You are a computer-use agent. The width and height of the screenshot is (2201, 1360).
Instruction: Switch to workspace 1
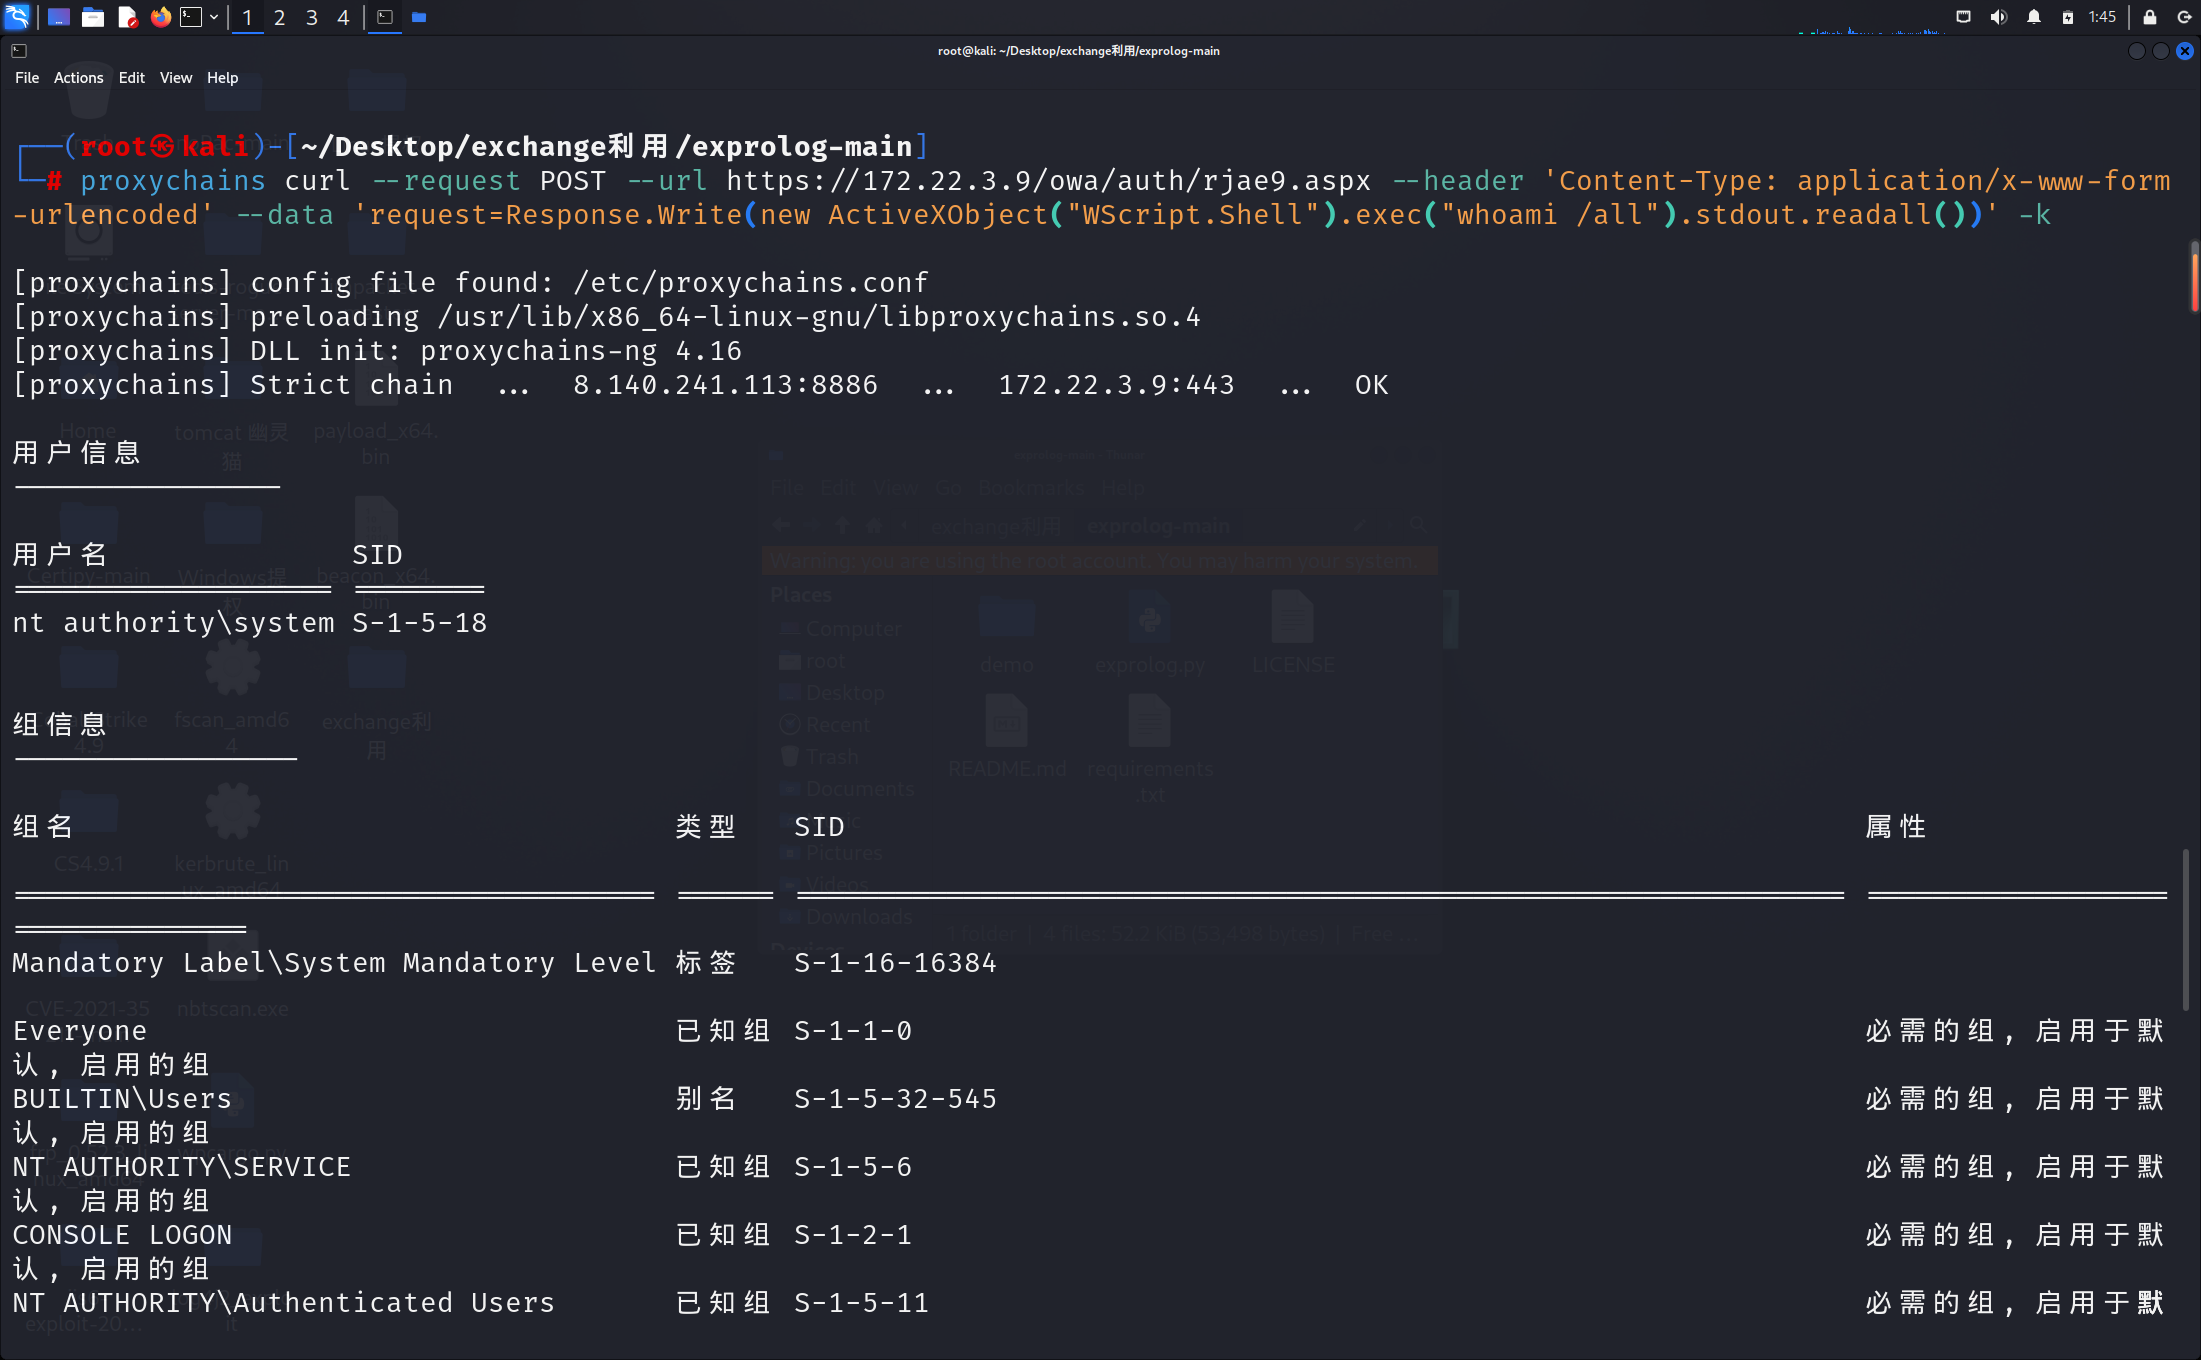pyautogui.click(x=247, y=17)
